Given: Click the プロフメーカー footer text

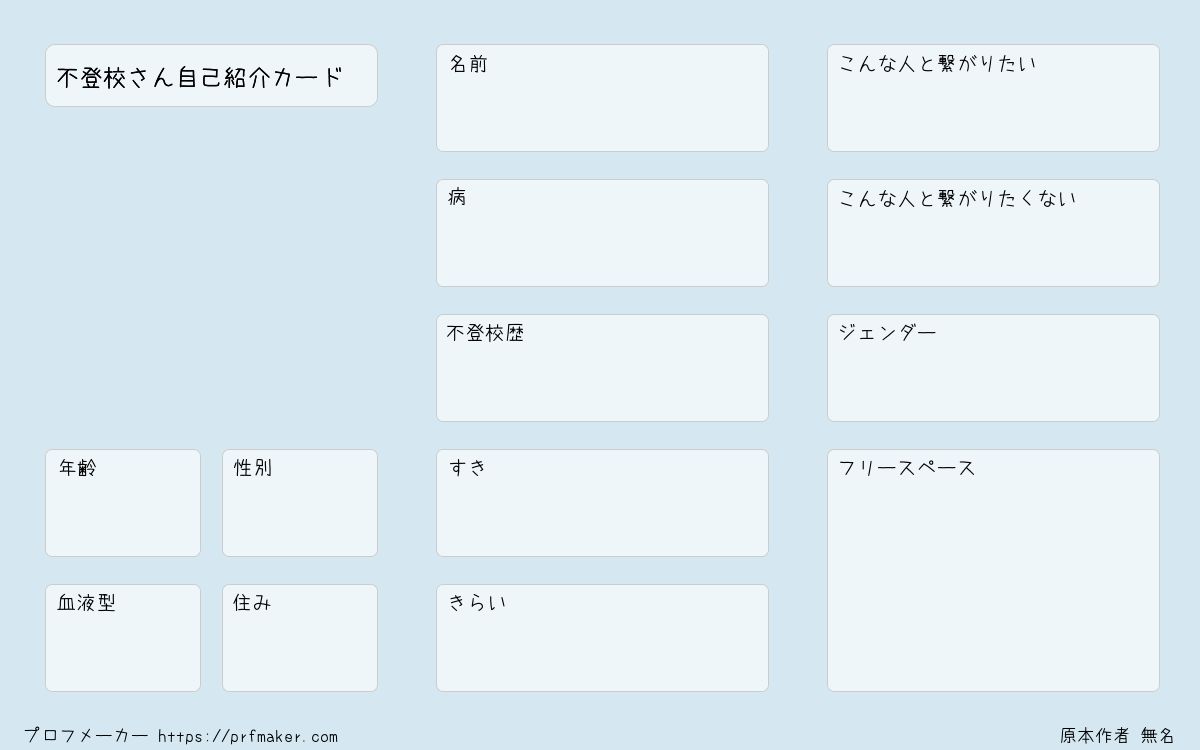Looking at the screenshot, I should click(86, 736).
